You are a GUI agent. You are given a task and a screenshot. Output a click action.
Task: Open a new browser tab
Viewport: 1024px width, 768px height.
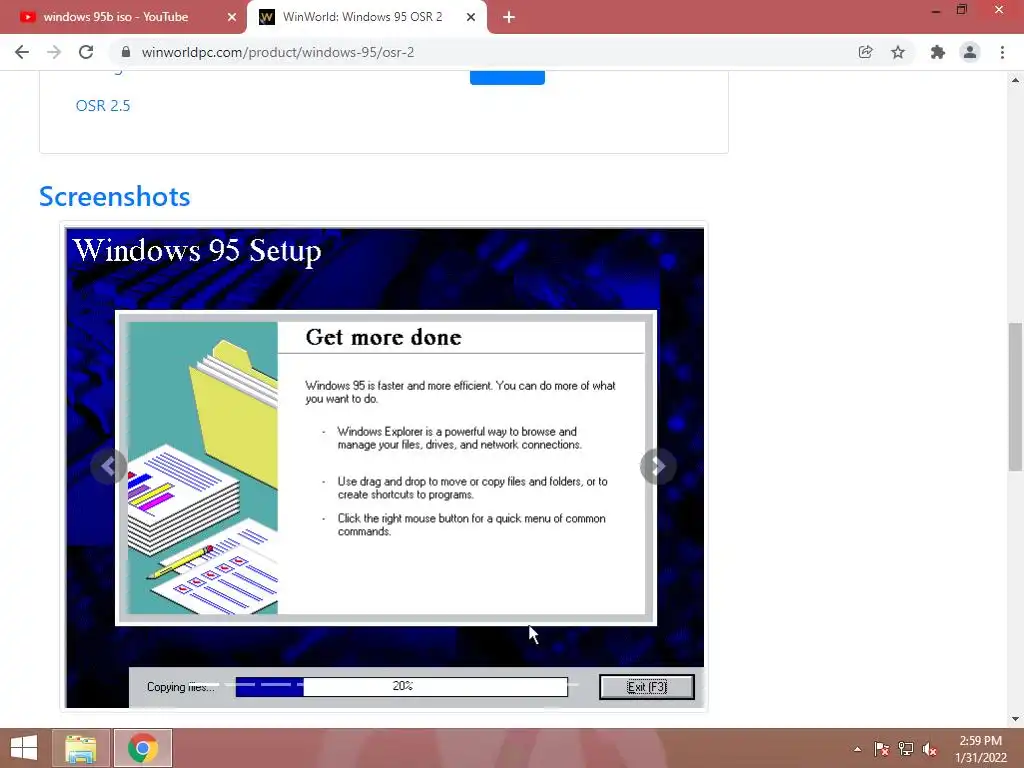coord(509,17)
